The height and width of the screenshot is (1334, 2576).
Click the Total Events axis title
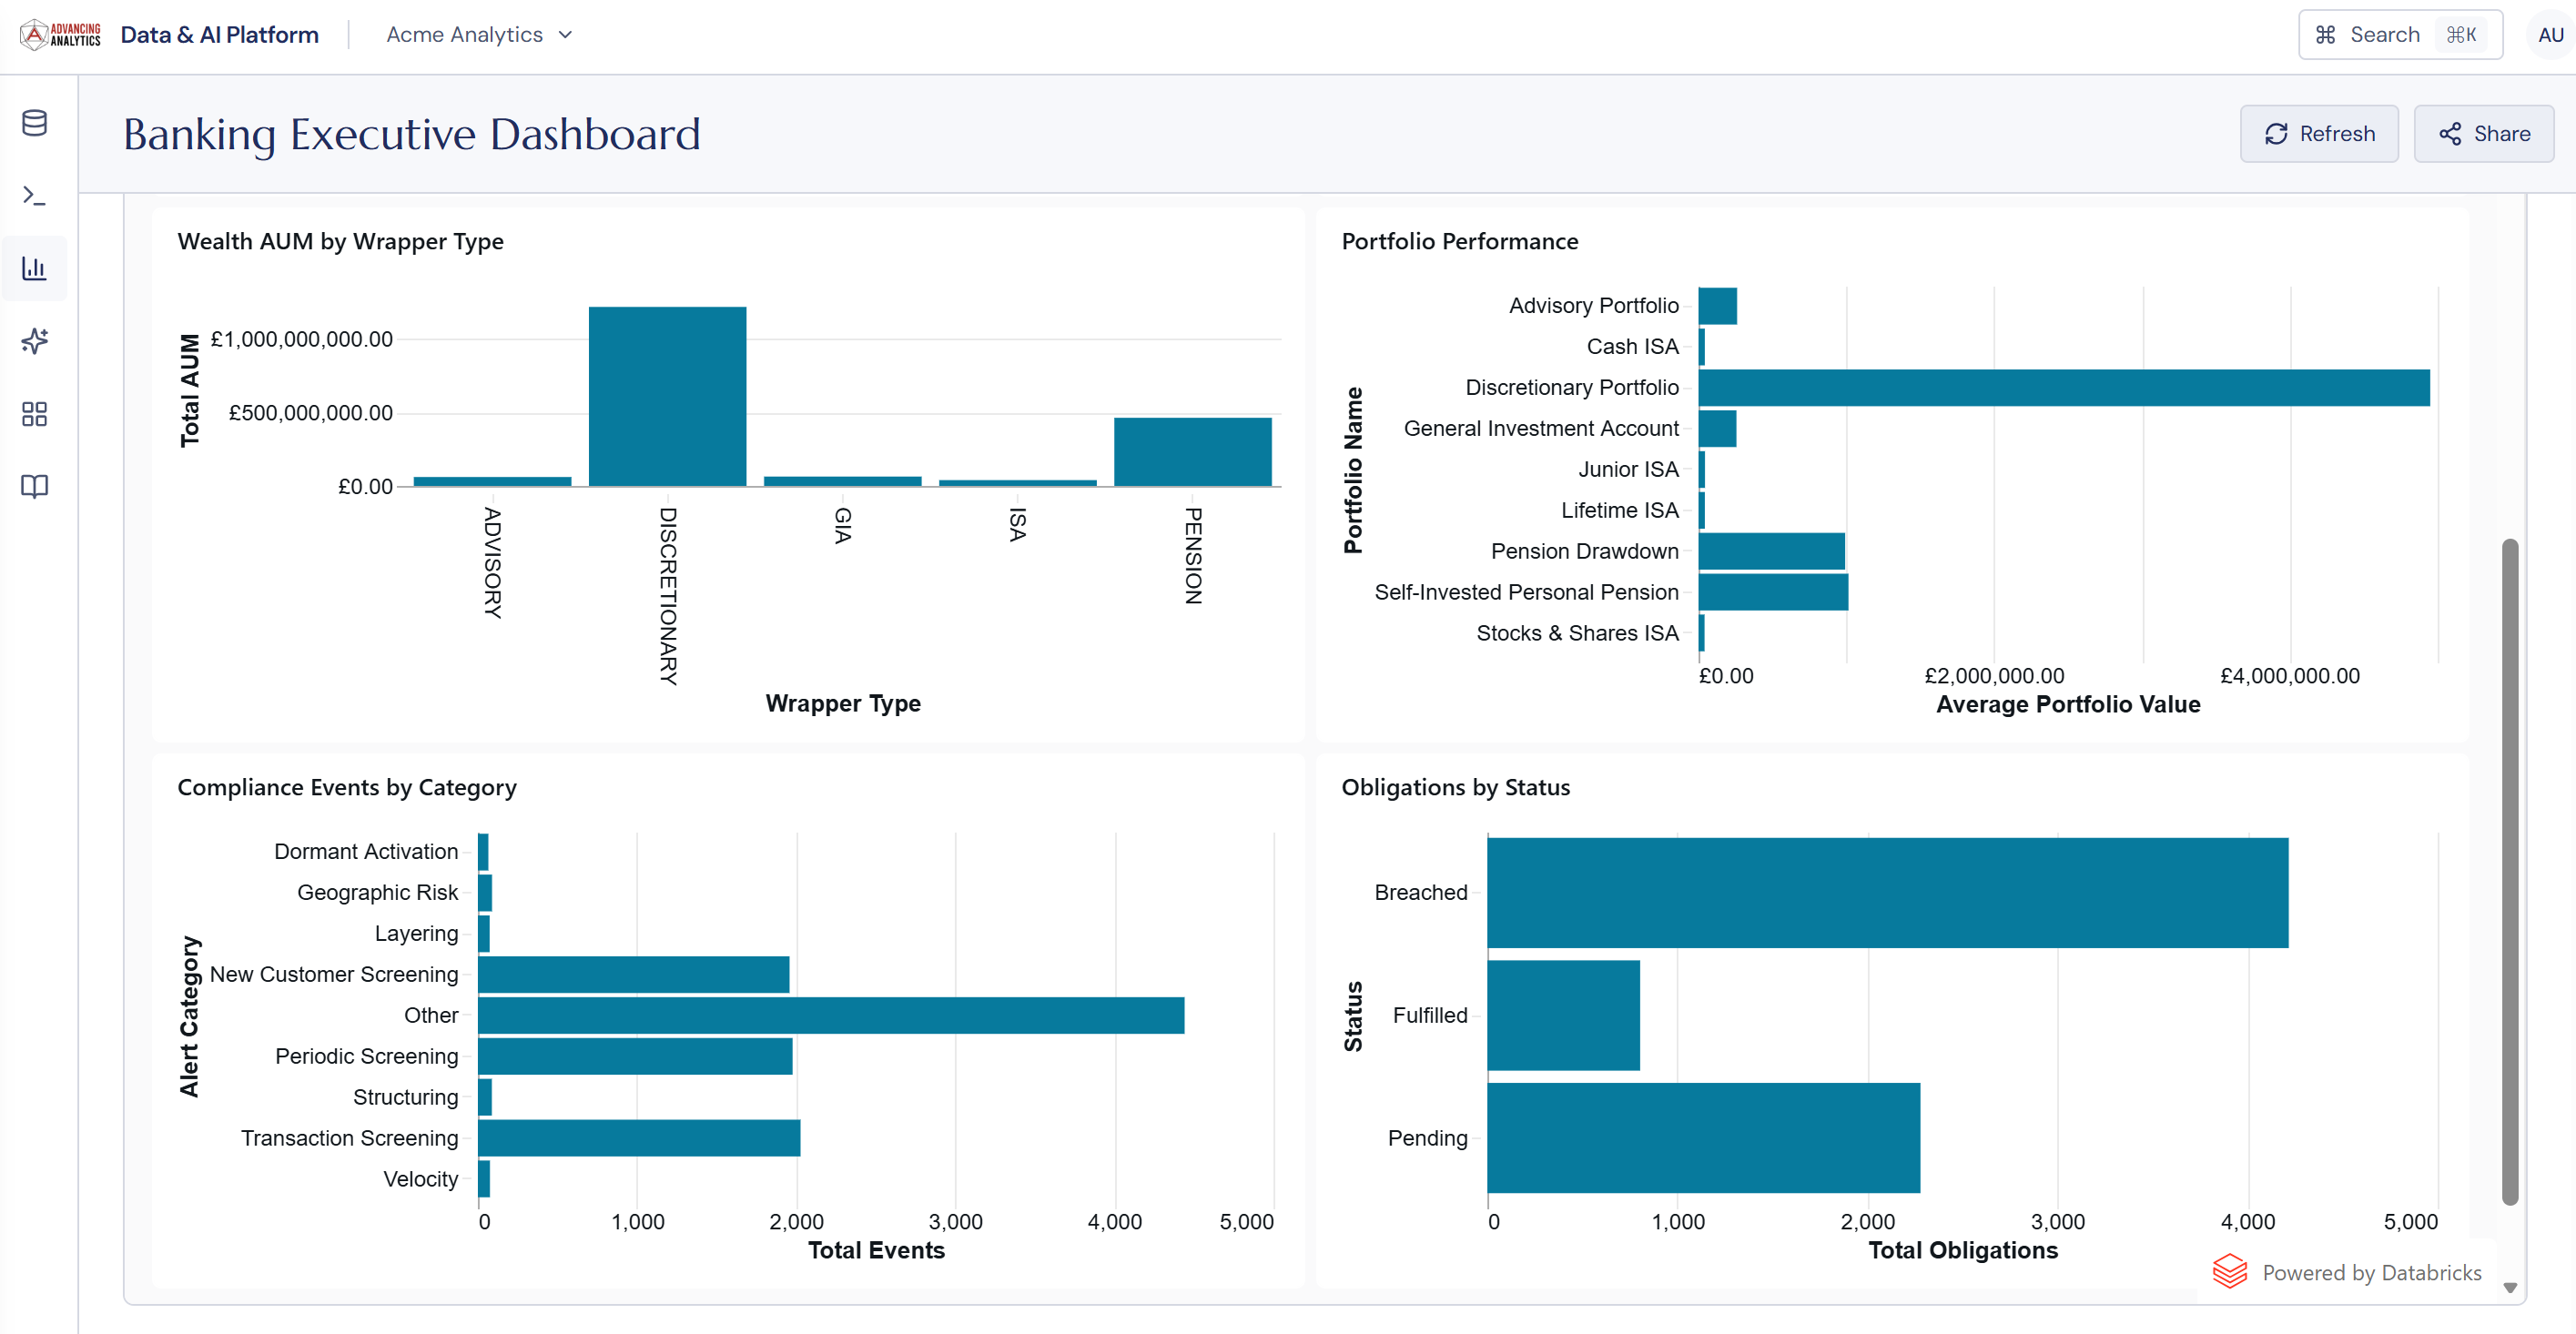point(876,1250)
